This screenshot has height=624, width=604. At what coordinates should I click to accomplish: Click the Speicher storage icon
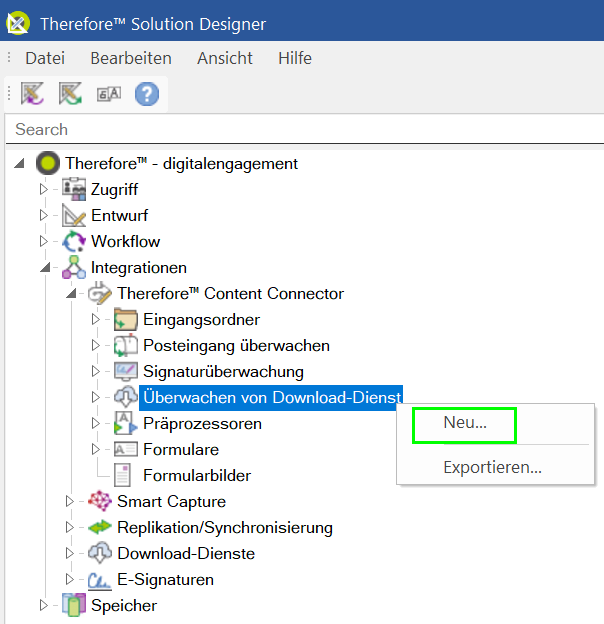click(74, 606)
